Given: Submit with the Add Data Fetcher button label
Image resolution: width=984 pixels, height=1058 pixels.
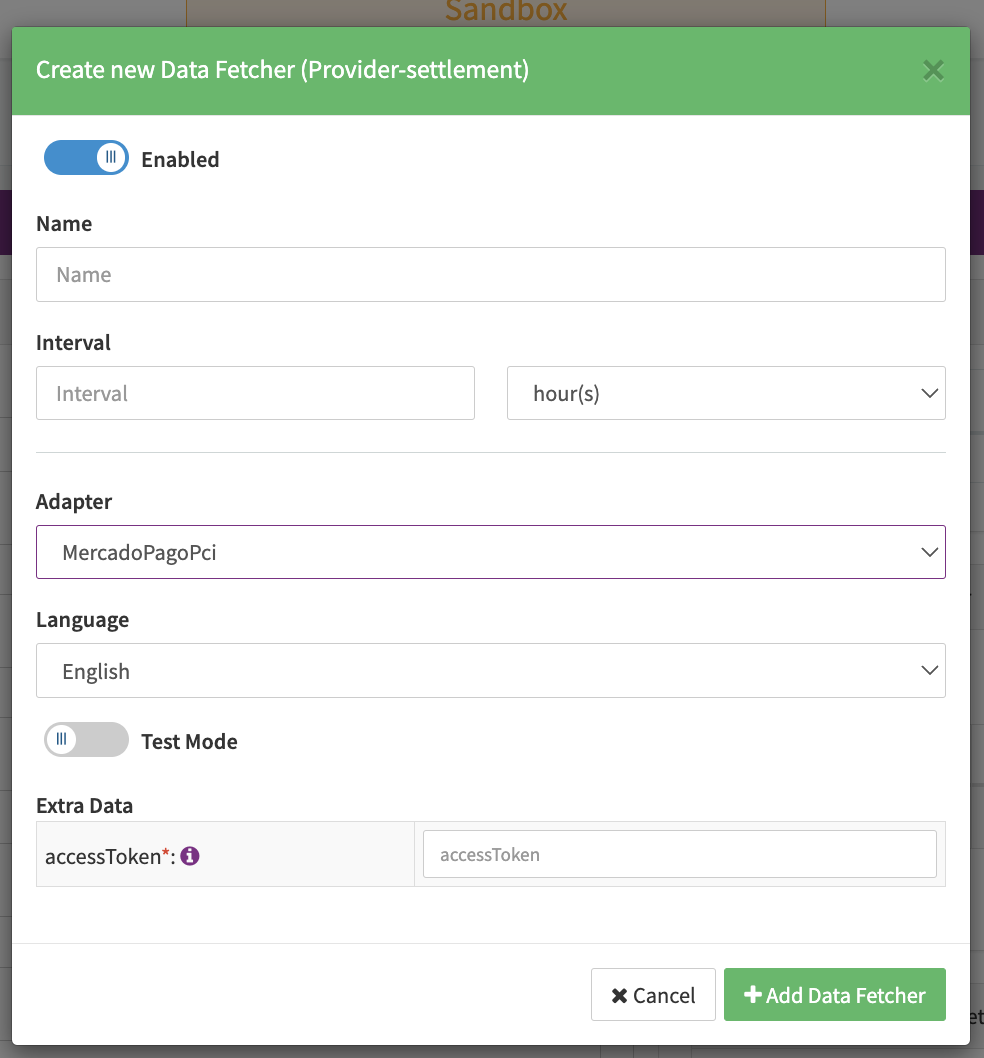Looking at the screenshot, I should pyautogui.click(x=846, y=995).
